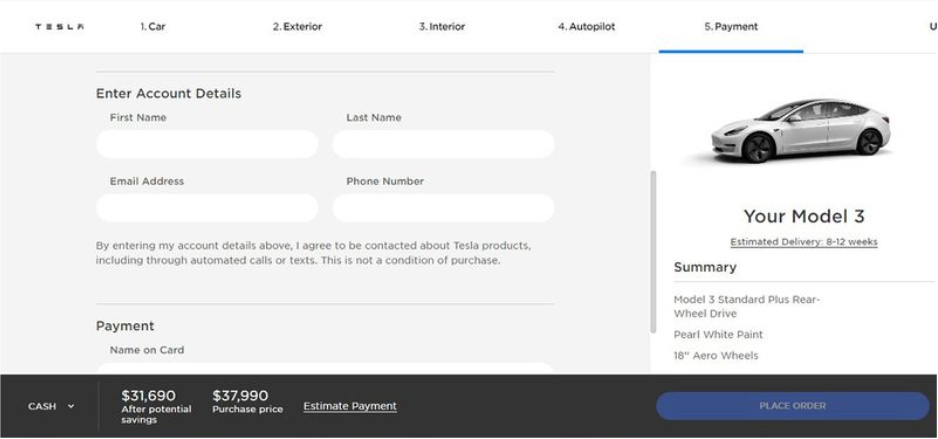
Task: Focus the Name on Card field
Action: [x=325, y=368]
